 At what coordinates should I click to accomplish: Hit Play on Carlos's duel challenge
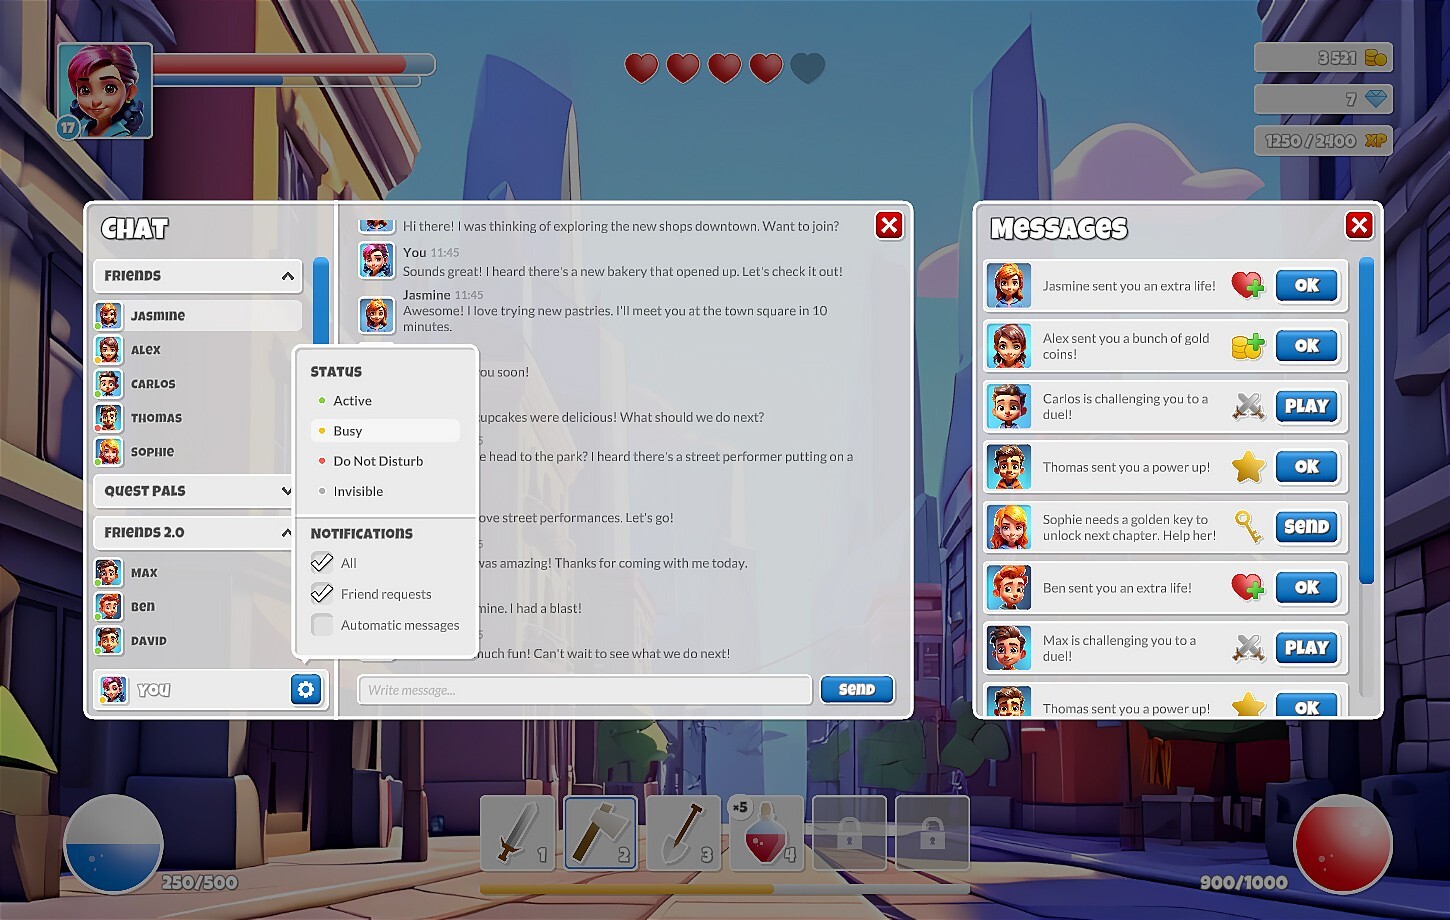[x=1307, y=406]
